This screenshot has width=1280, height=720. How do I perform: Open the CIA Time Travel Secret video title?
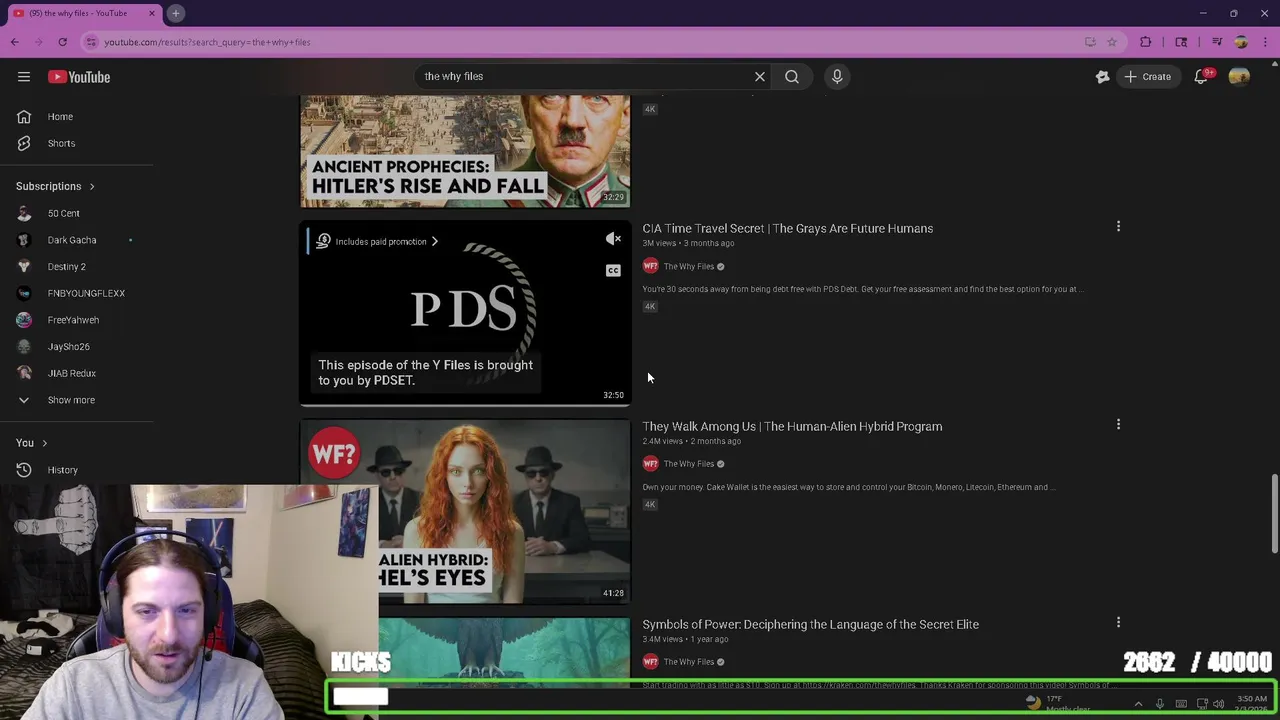[788, 228]
